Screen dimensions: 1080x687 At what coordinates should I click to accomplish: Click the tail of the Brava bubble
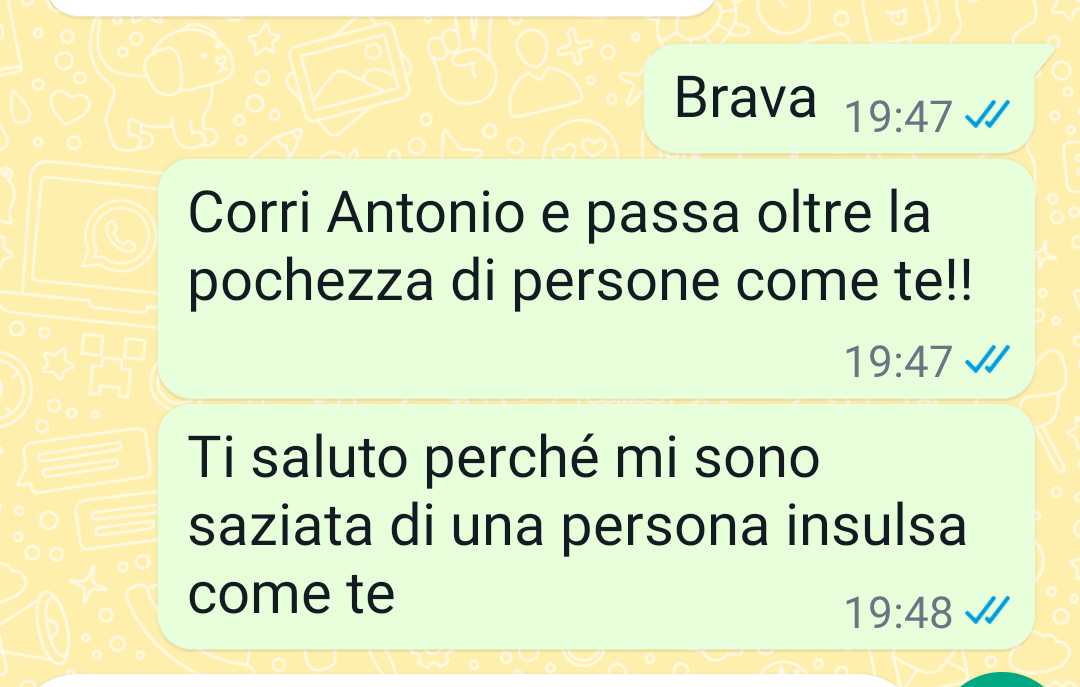coord(1043,57)
